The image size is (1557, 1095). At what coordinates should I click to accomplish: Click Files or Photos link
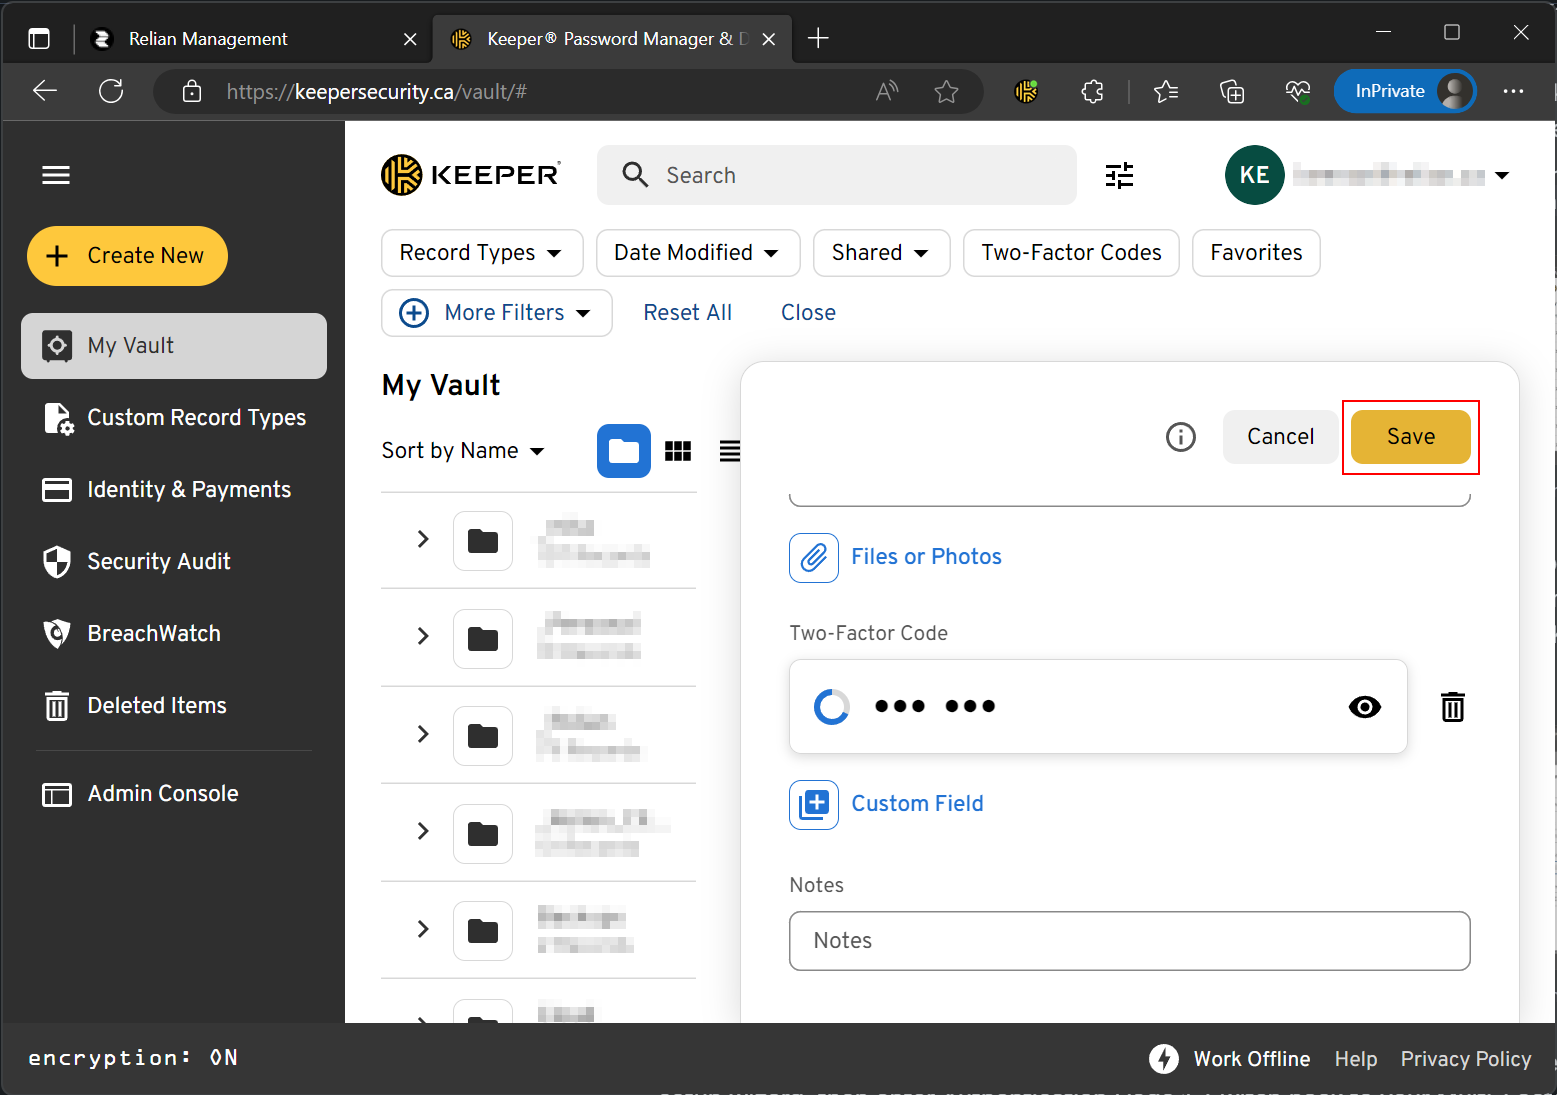[x=926, y=557]
